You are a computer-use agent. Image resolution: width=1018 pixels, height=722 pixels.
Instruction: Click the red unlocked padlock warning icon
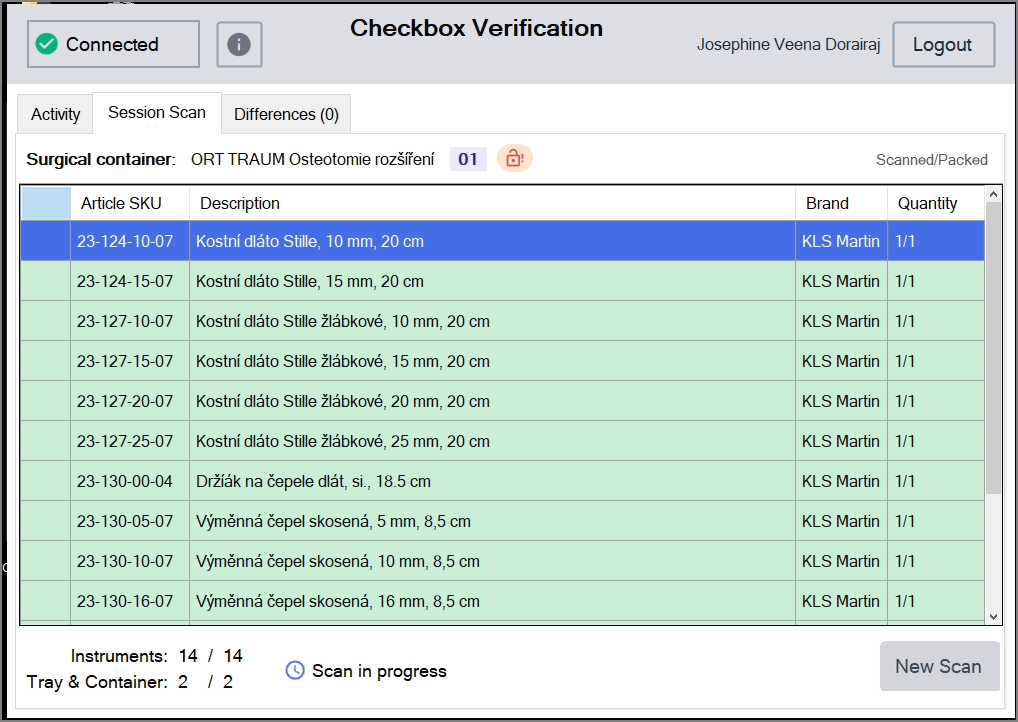click(515, 158)
